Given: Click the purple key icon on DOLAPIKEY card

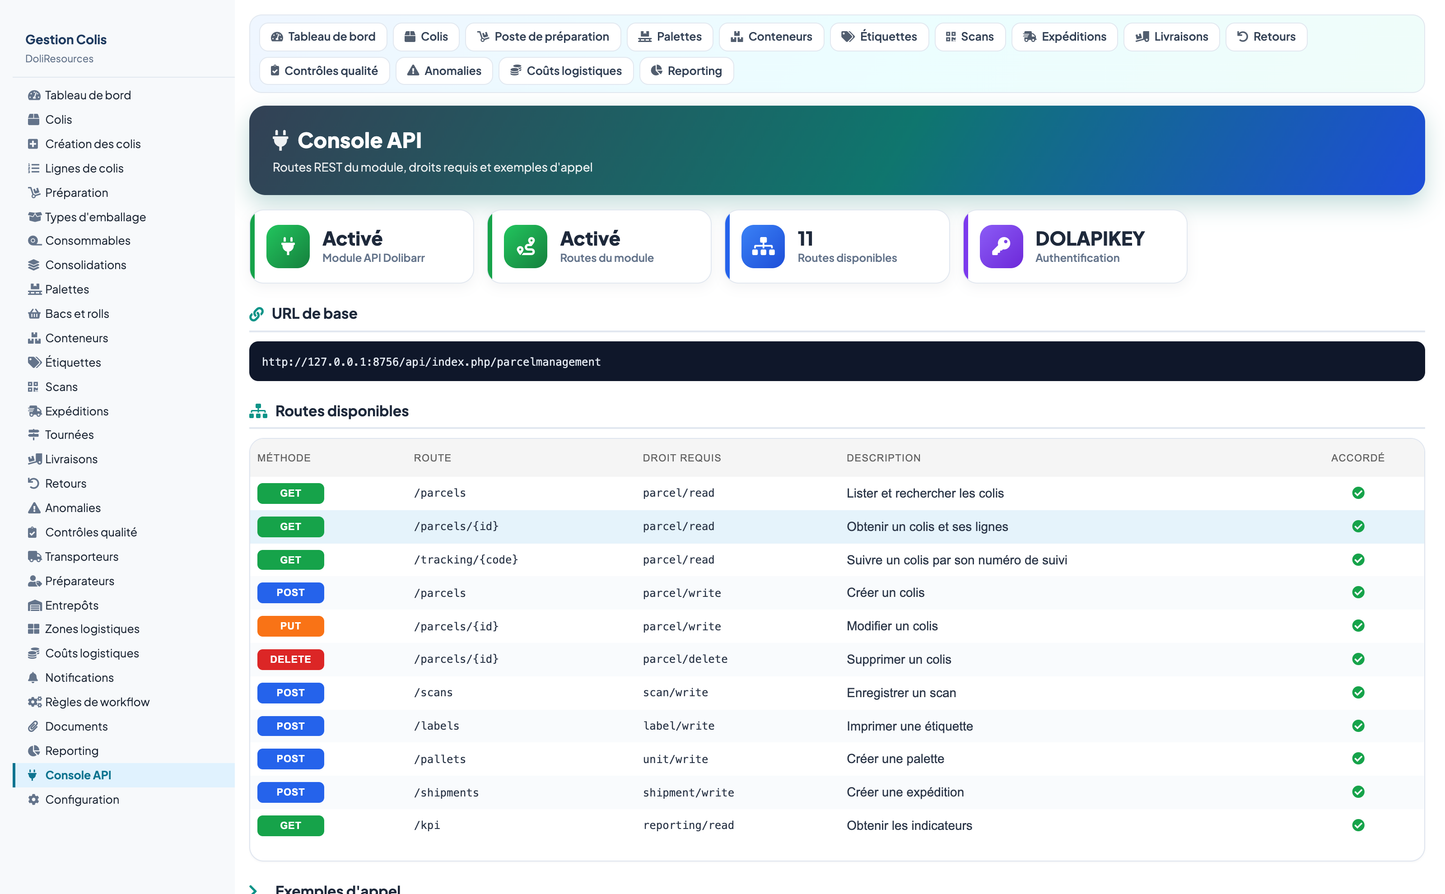Looking at the screenshot, I should coord(1001,247).
